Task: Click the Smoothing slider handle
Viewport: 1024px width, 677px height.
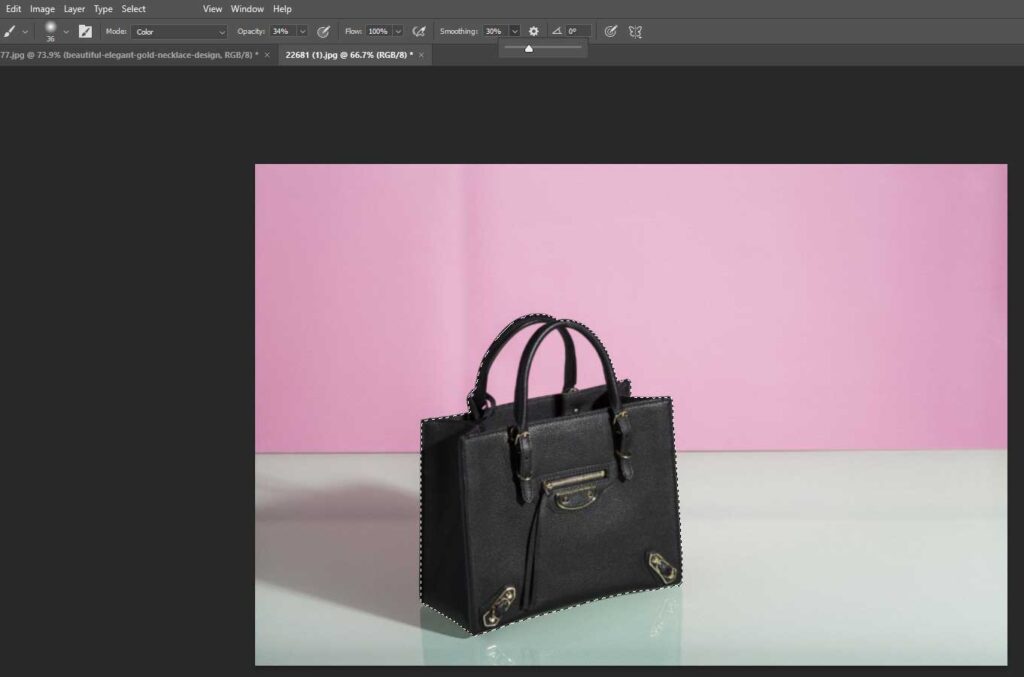Action: [529, 49]
